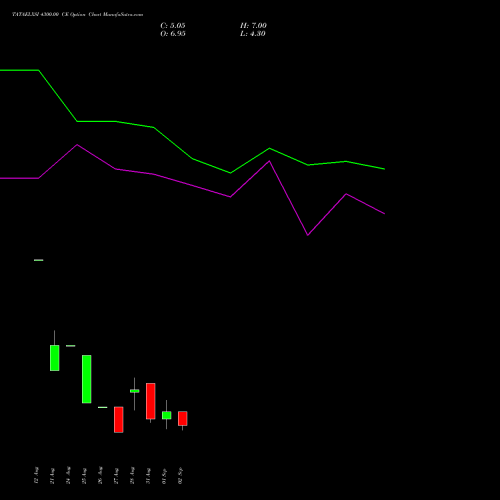This screenshot has width=500, height=500.
Task: Click the close value 'C: 5.05'
Action: 173,26
